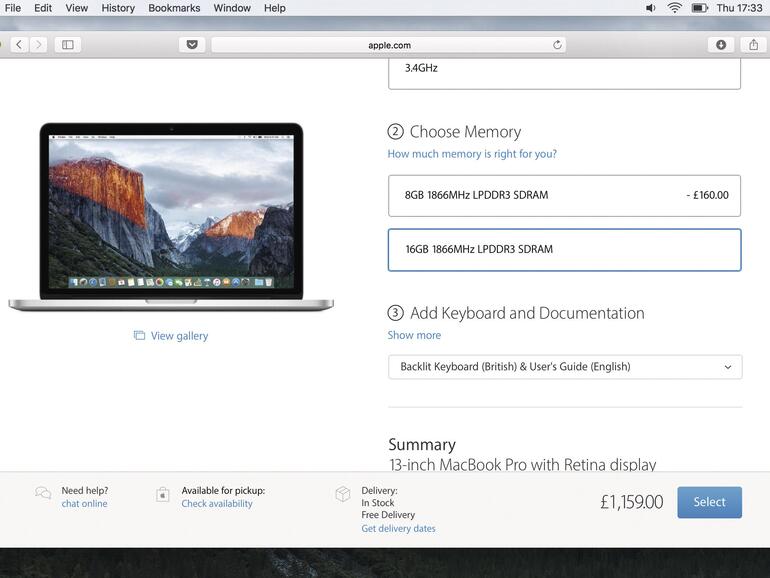Viewport: 770px width, 578px height.
Task: Go back with the Safari back arrow
Action: [19, 45]
